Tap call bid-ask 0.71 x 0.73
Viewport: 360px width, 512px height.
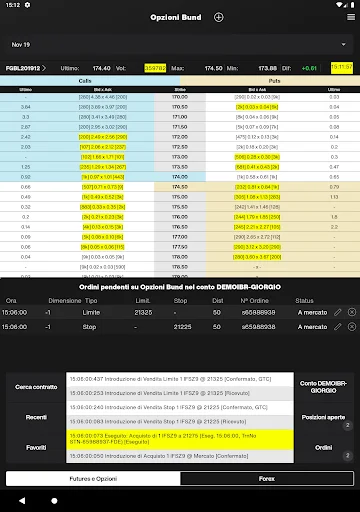(103, 187)
